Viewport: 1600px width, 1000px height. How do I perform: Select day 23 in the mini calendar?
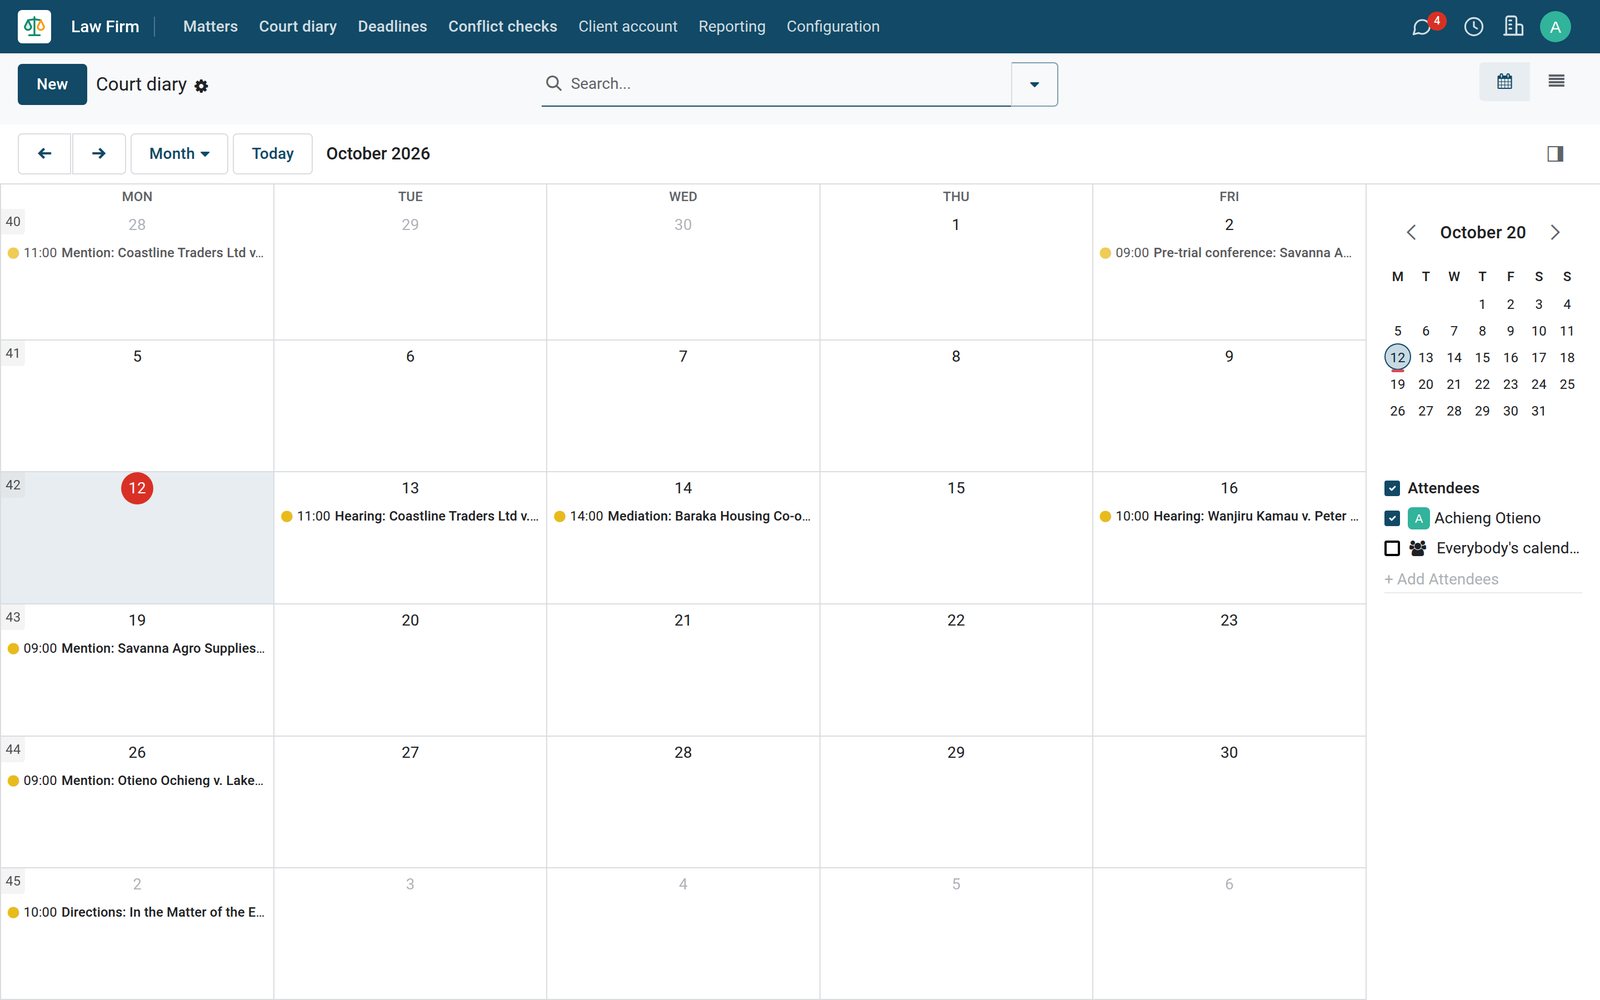coord(1510,384)
